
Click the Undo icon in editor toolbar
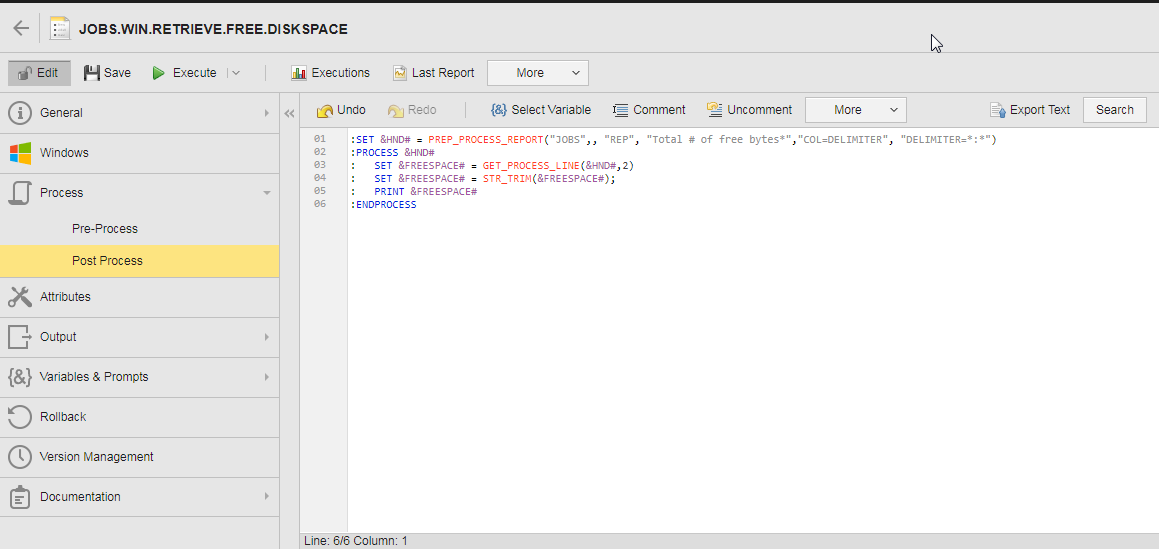click(x=325, y=110)
